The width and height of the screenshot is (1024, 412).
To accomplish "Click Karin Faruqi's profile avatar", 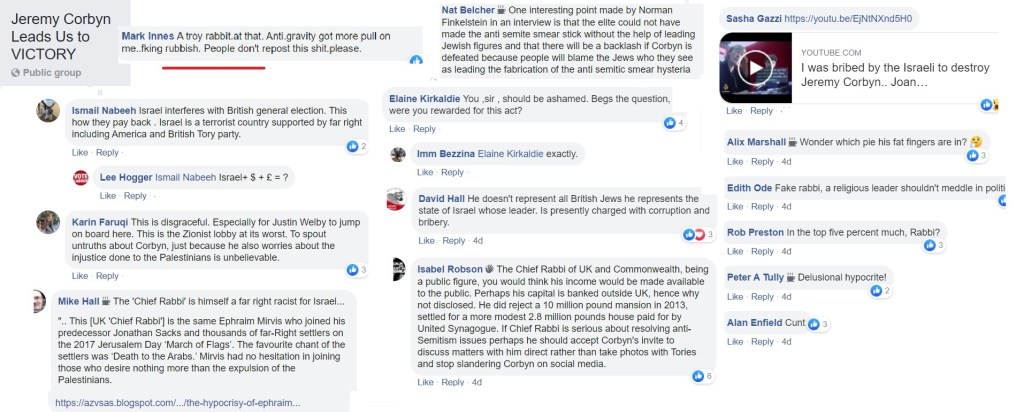I will click(x=48, y=222).
